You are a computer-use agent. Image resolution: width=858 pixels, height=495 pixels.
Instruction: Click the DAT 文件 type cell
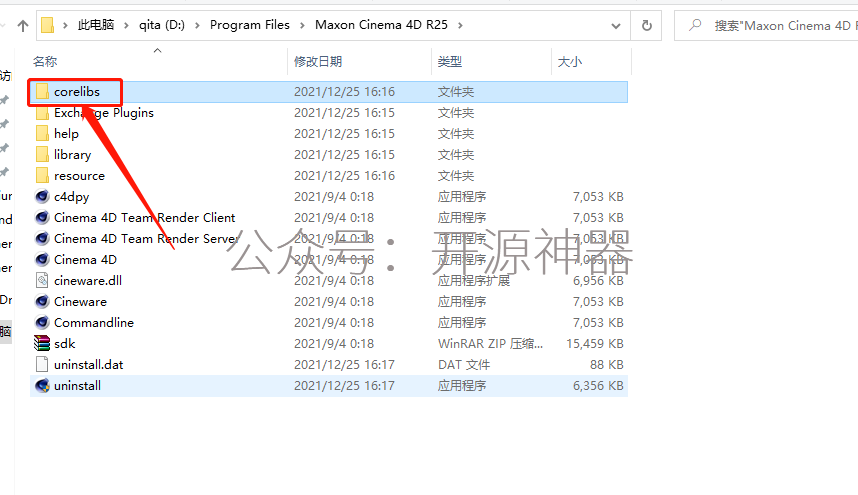pyautogui.click(x=463, y=364)
